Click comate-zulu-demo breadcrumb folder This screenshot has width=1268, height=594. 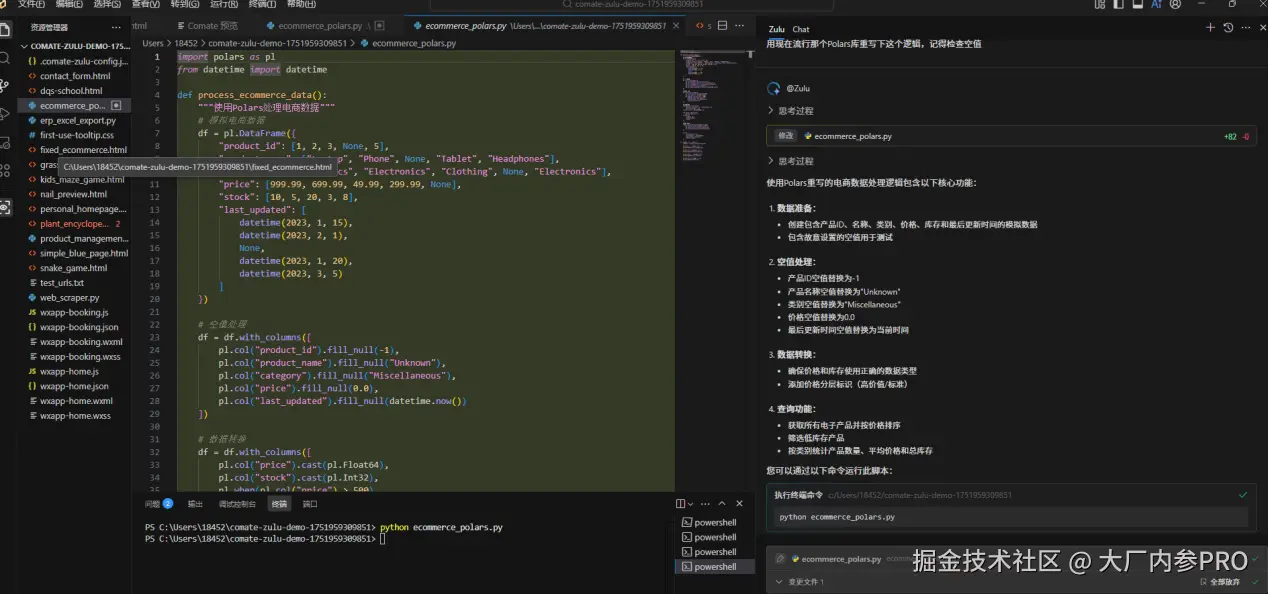coord(278,44)
